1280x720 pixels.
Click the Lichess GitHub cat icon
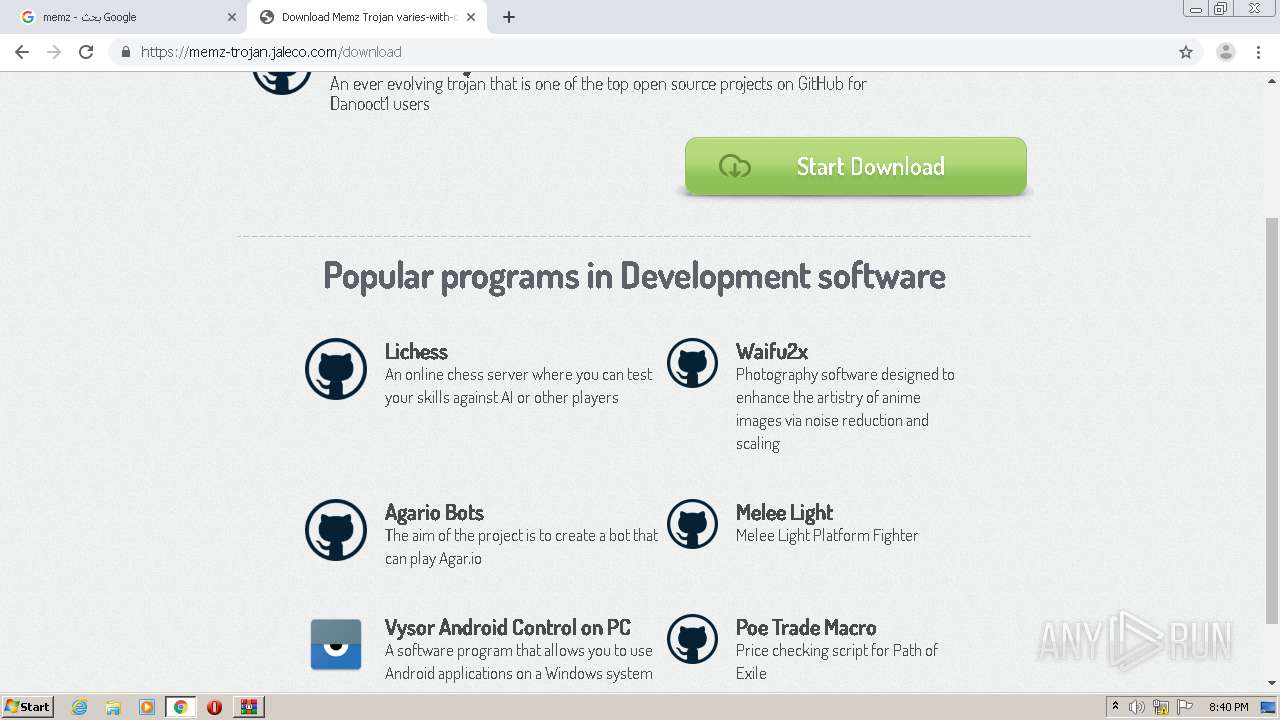336,369
